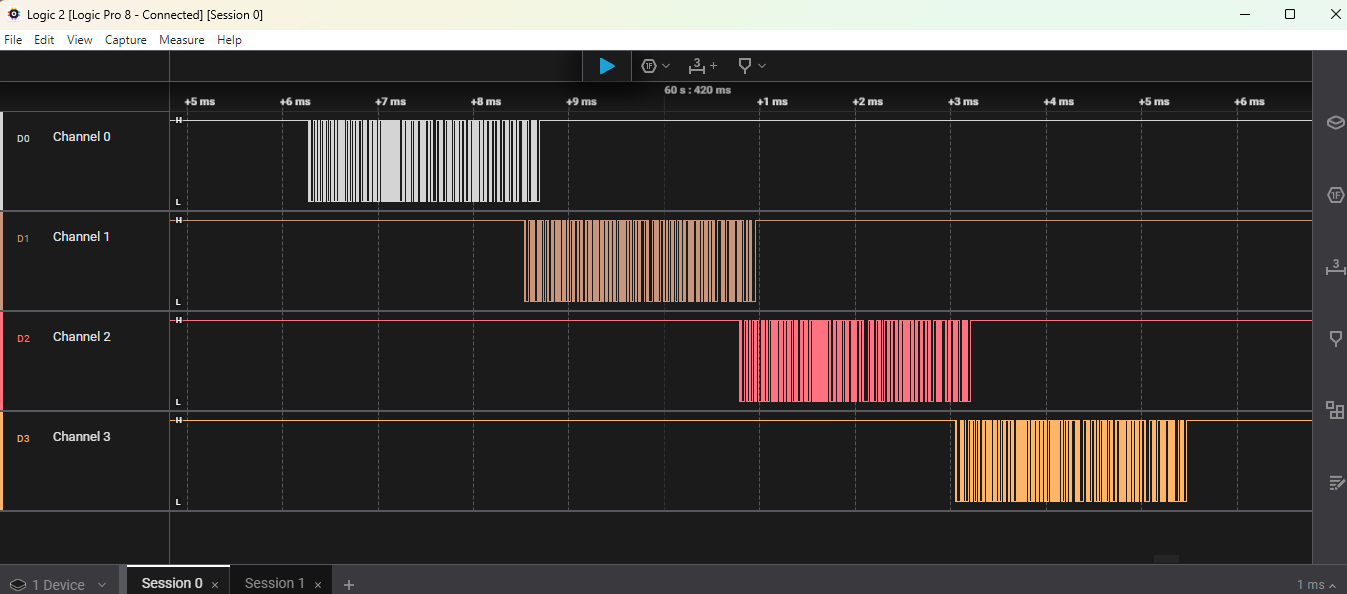Open the Measure menu

coord(181,40)
